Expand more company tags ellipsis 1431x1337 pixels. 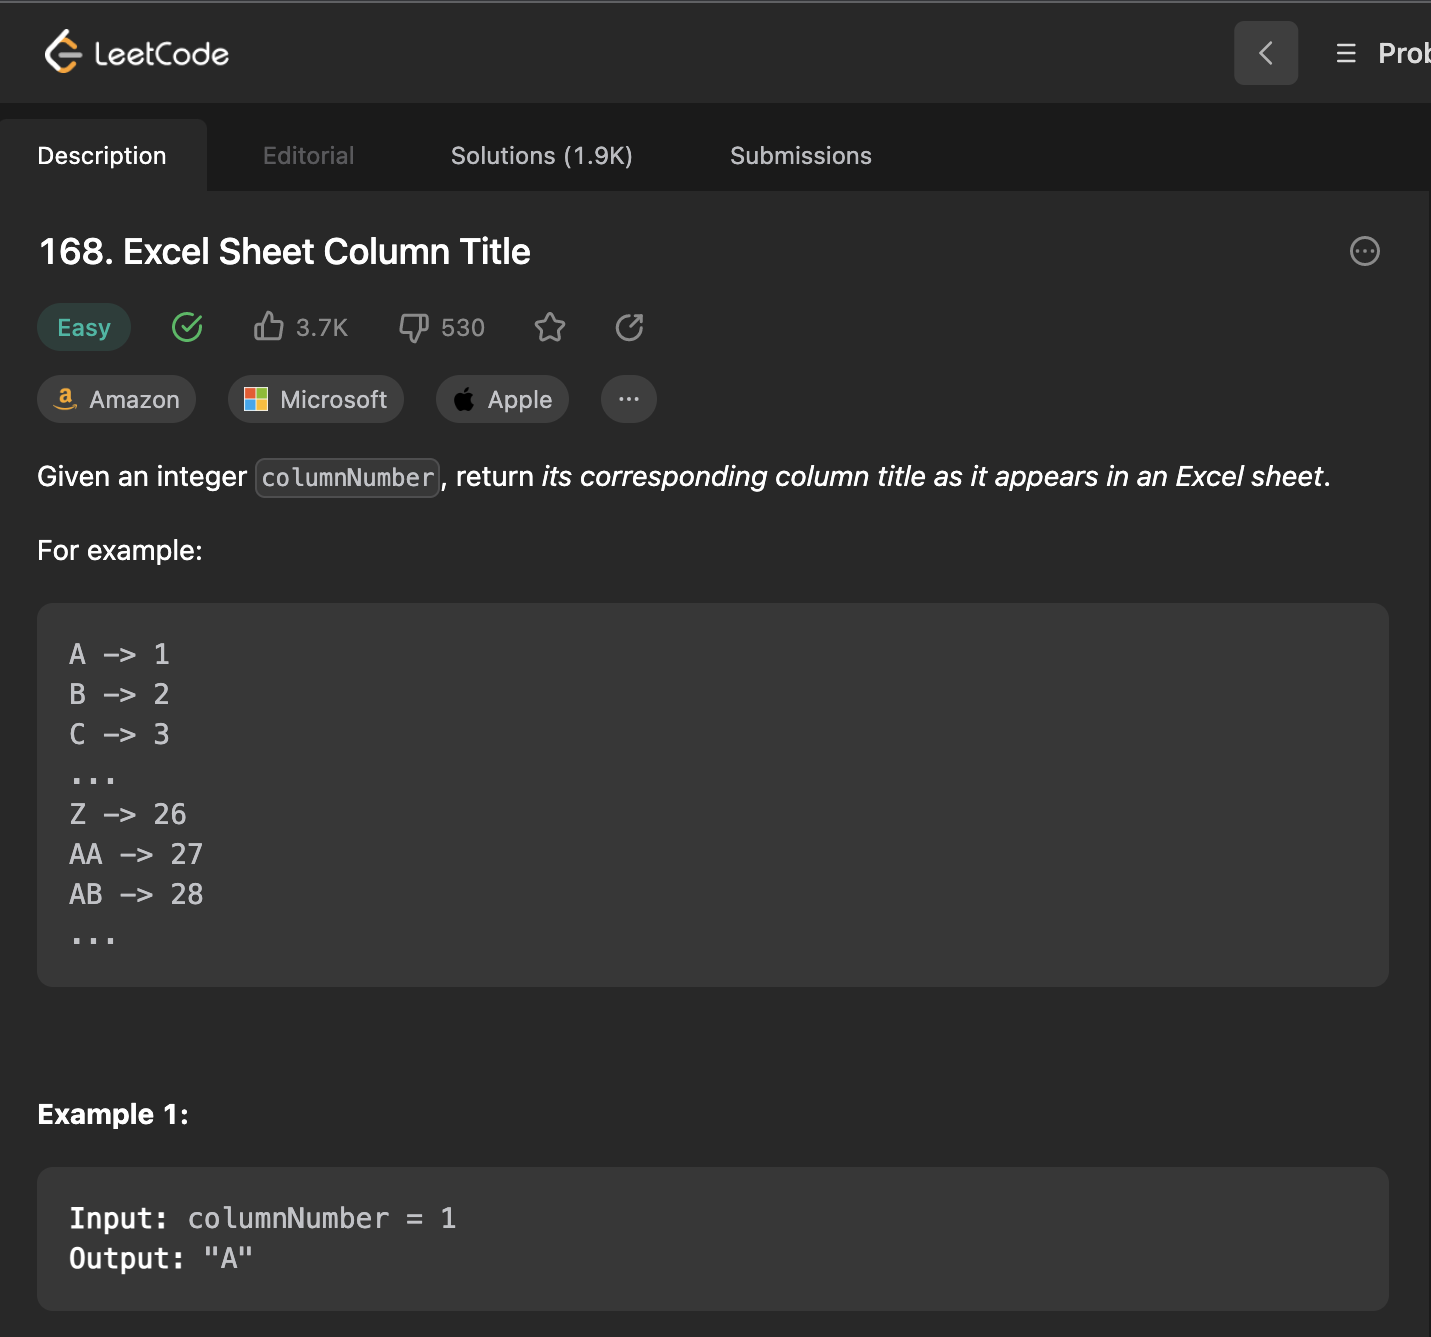[x=628, y=399]
